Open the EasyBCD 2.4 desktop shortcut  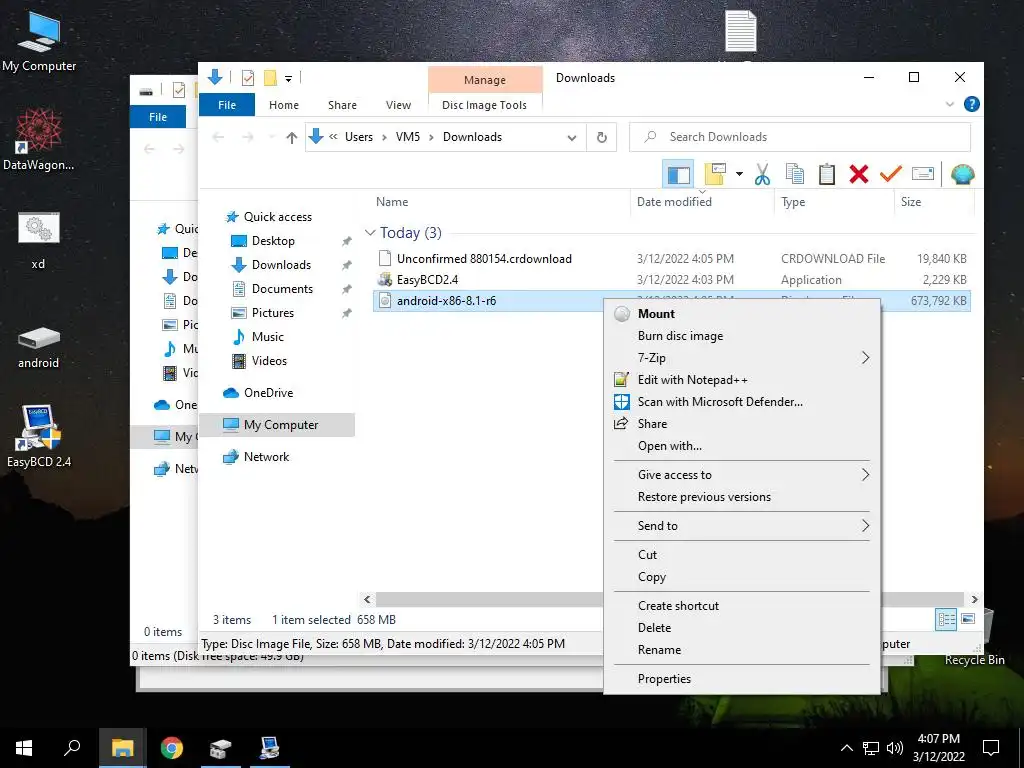click(x=39, y=436)
